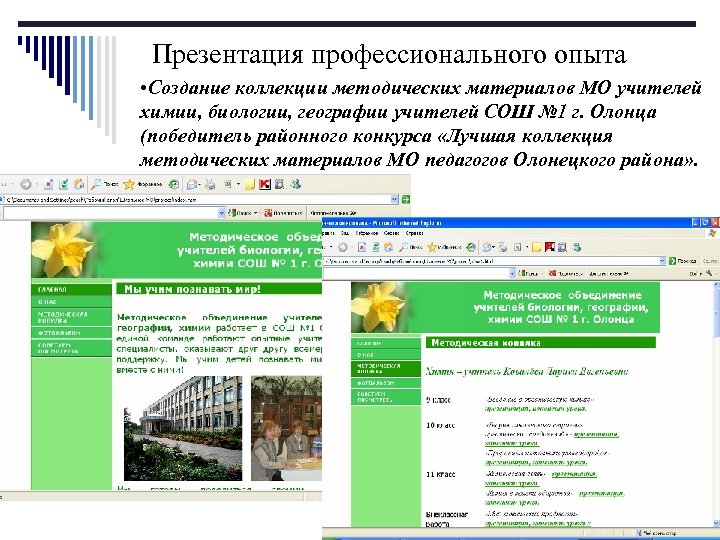Open Методическая копилка in back page sidebar
The height and width of the screenshot is (540, 720).
pos(71,317)
